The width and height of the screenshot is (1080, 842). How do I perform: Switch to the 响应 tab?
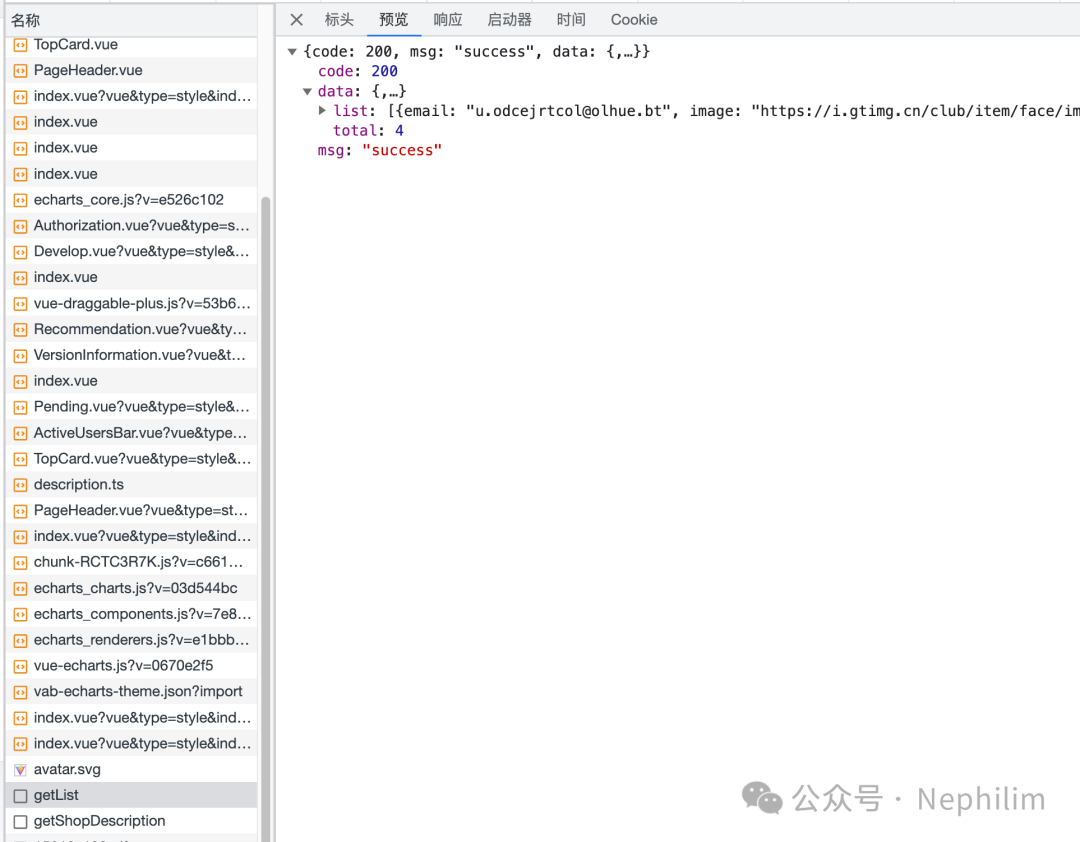point(448,20)
